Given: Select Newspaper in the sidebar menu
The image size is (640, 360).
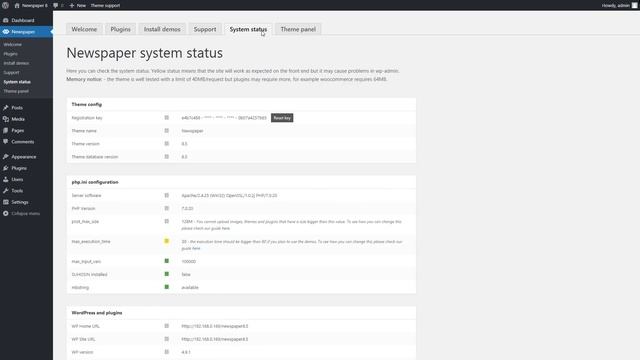Looking at the screenshot, I should click(23, 32).
